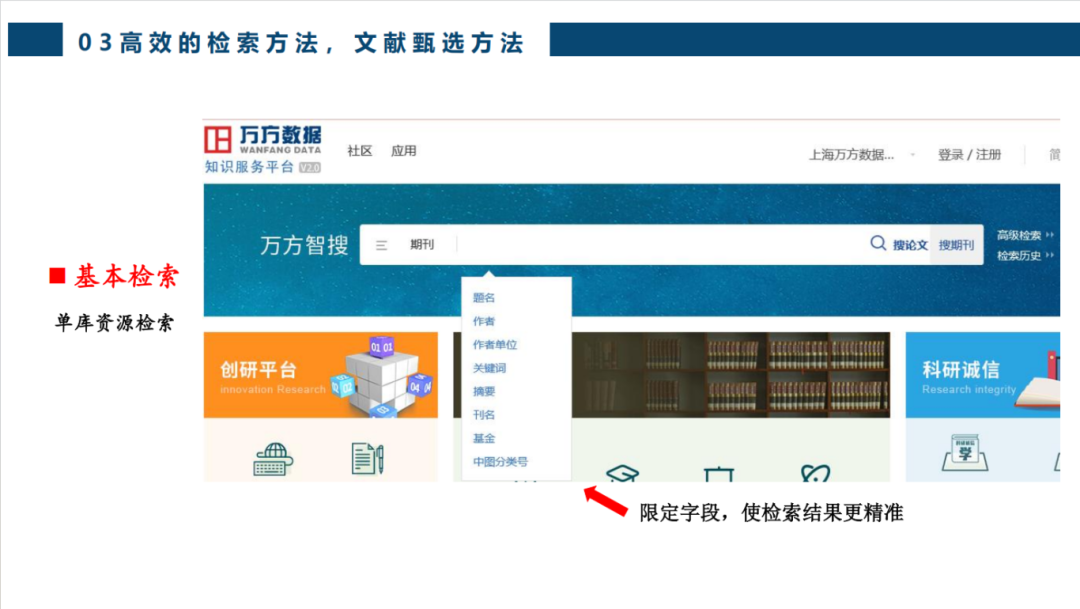Open the 应用 menu
1080x609 pixels.
coord(405,151)
